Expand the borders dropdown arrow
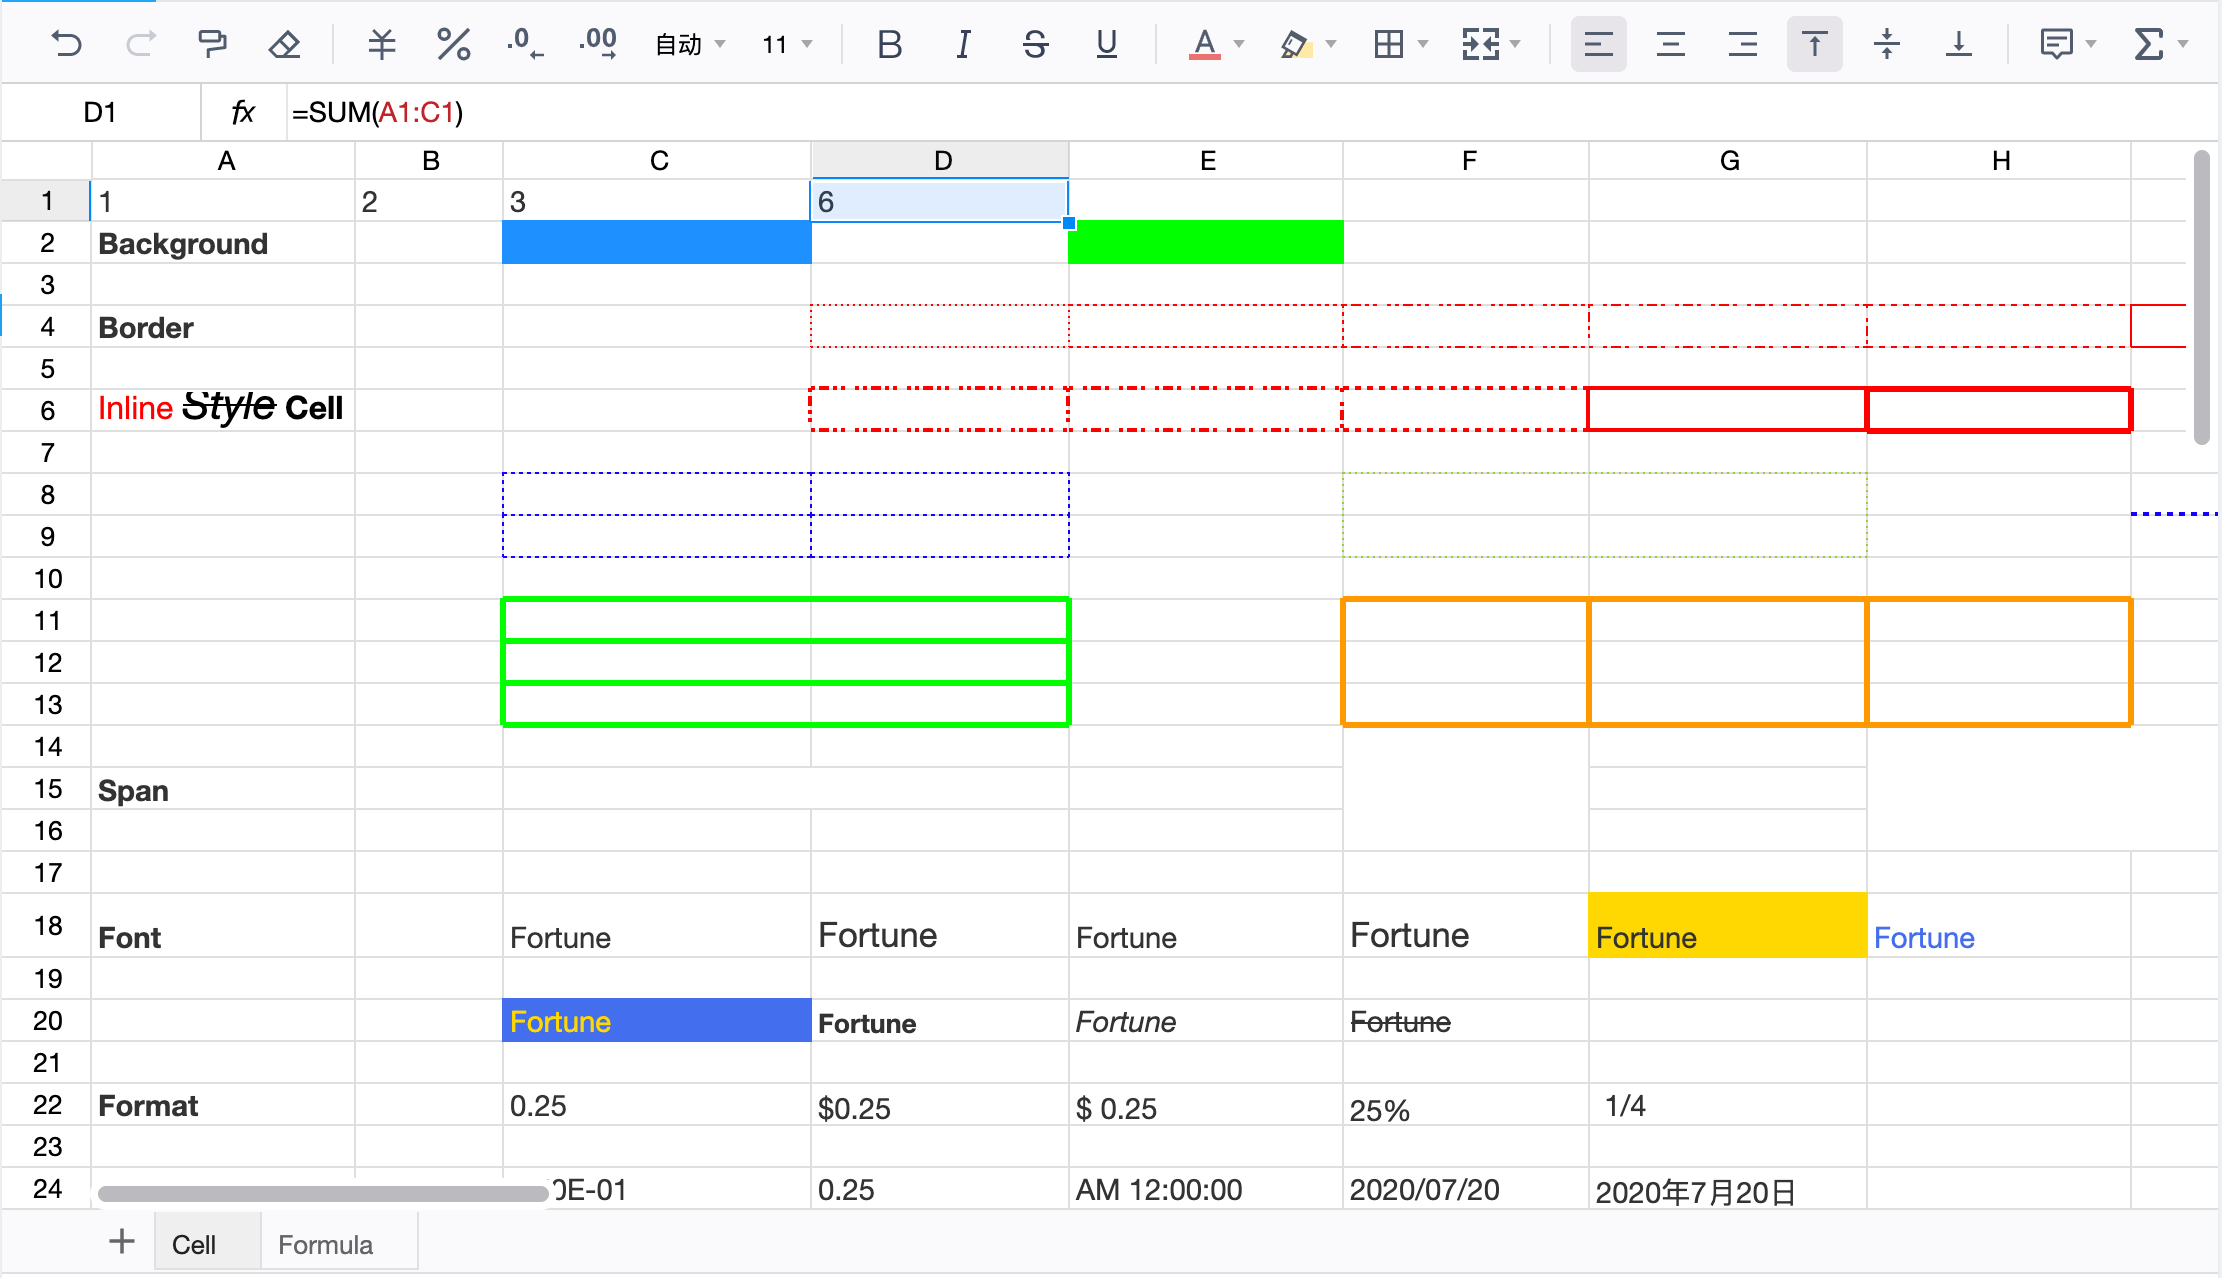This screenshot has width=2222, height=1278. 1423,44
